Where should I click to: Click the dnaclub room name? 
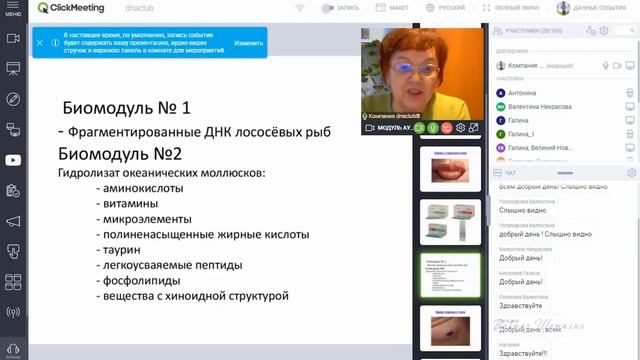coord(139,8)
